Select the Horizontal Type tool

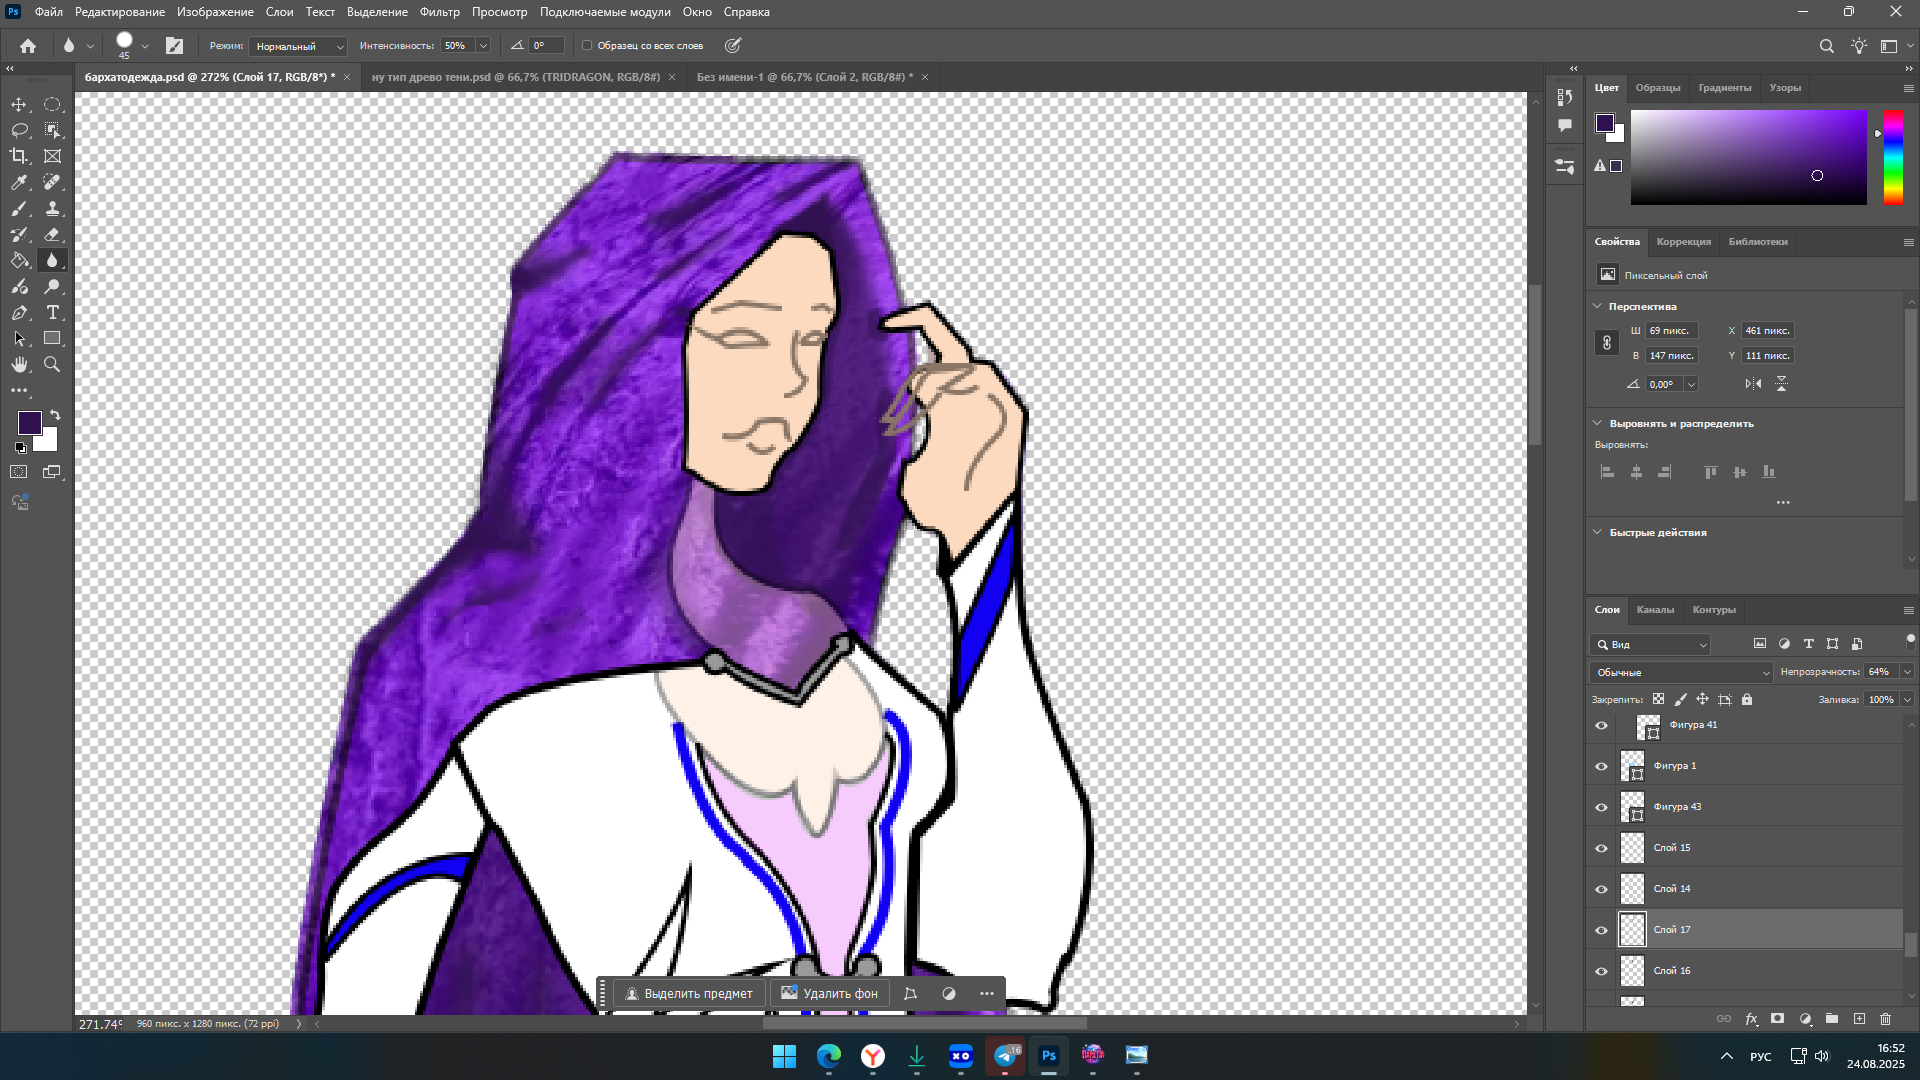coord(52,312)
